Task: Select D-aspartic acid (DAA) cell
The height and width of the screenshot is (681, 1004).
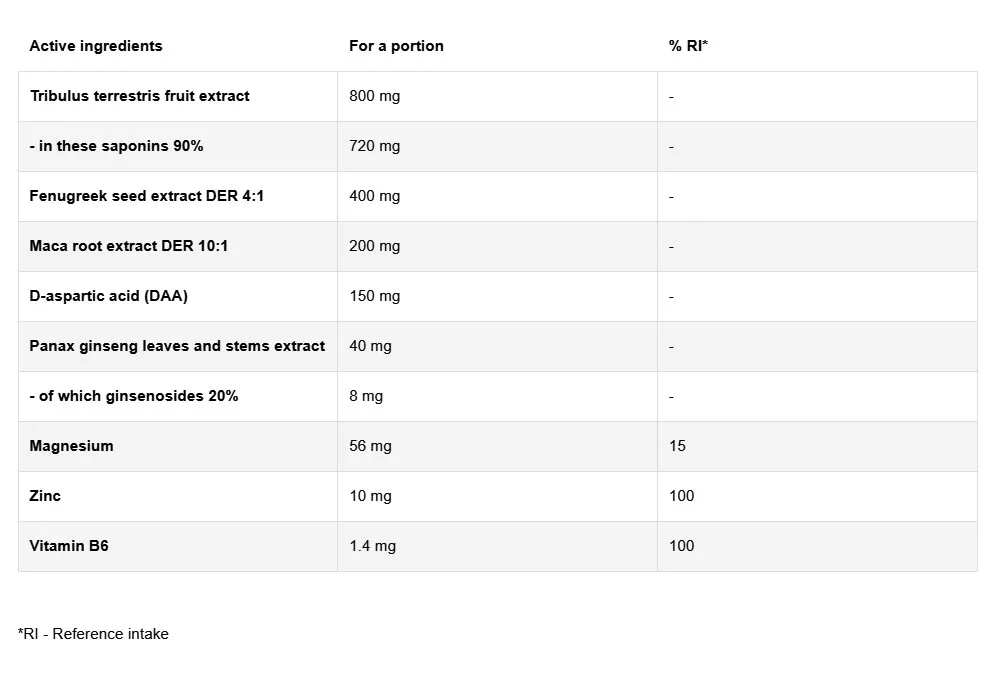Action: 109,296
